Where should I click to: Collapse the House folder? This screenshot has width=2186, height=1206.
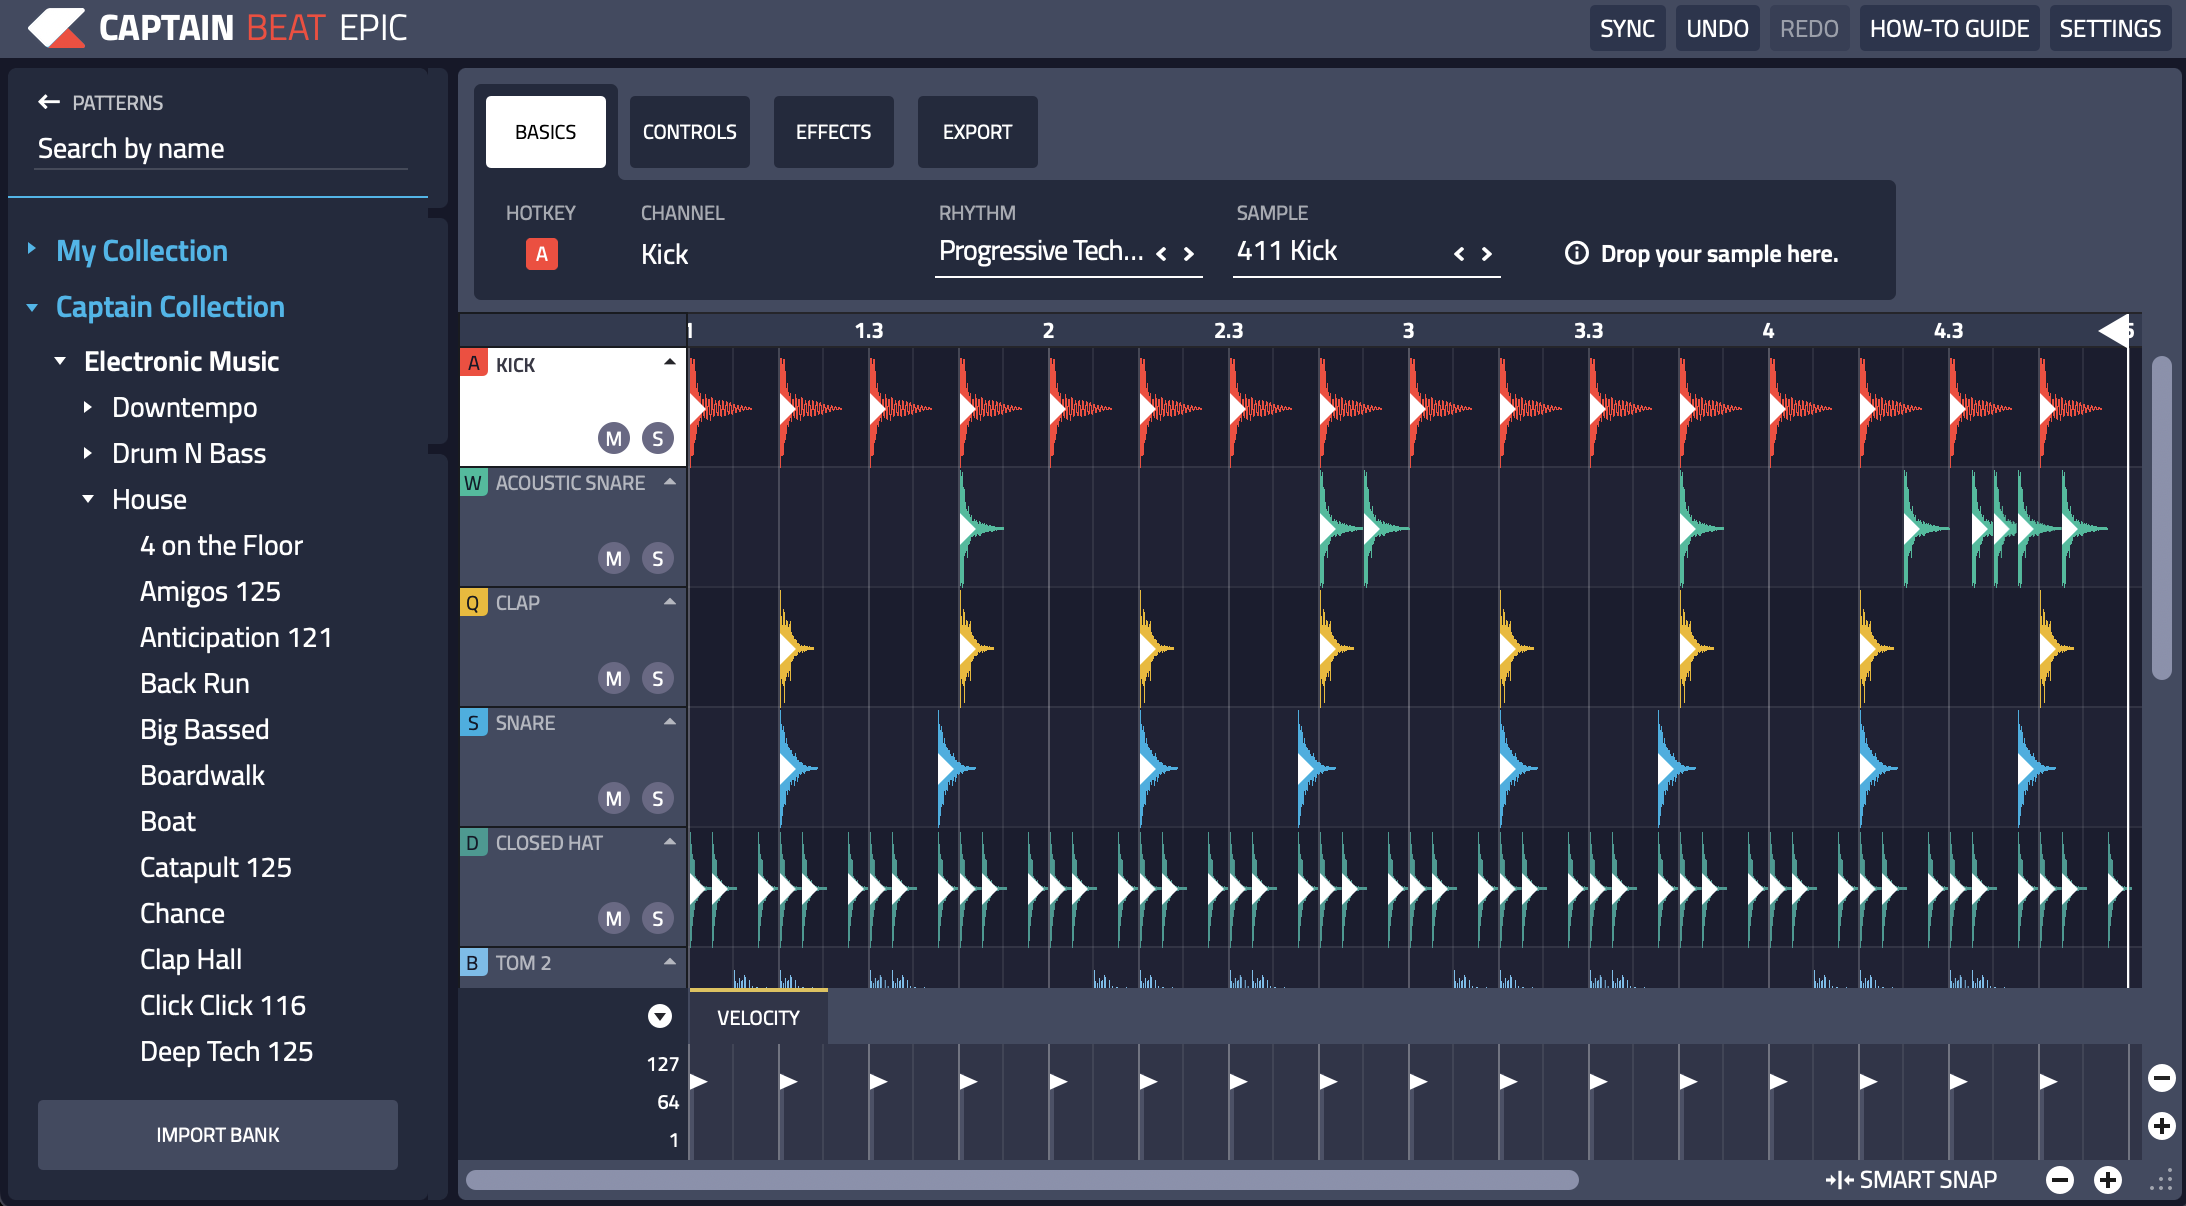coord(88,499)
